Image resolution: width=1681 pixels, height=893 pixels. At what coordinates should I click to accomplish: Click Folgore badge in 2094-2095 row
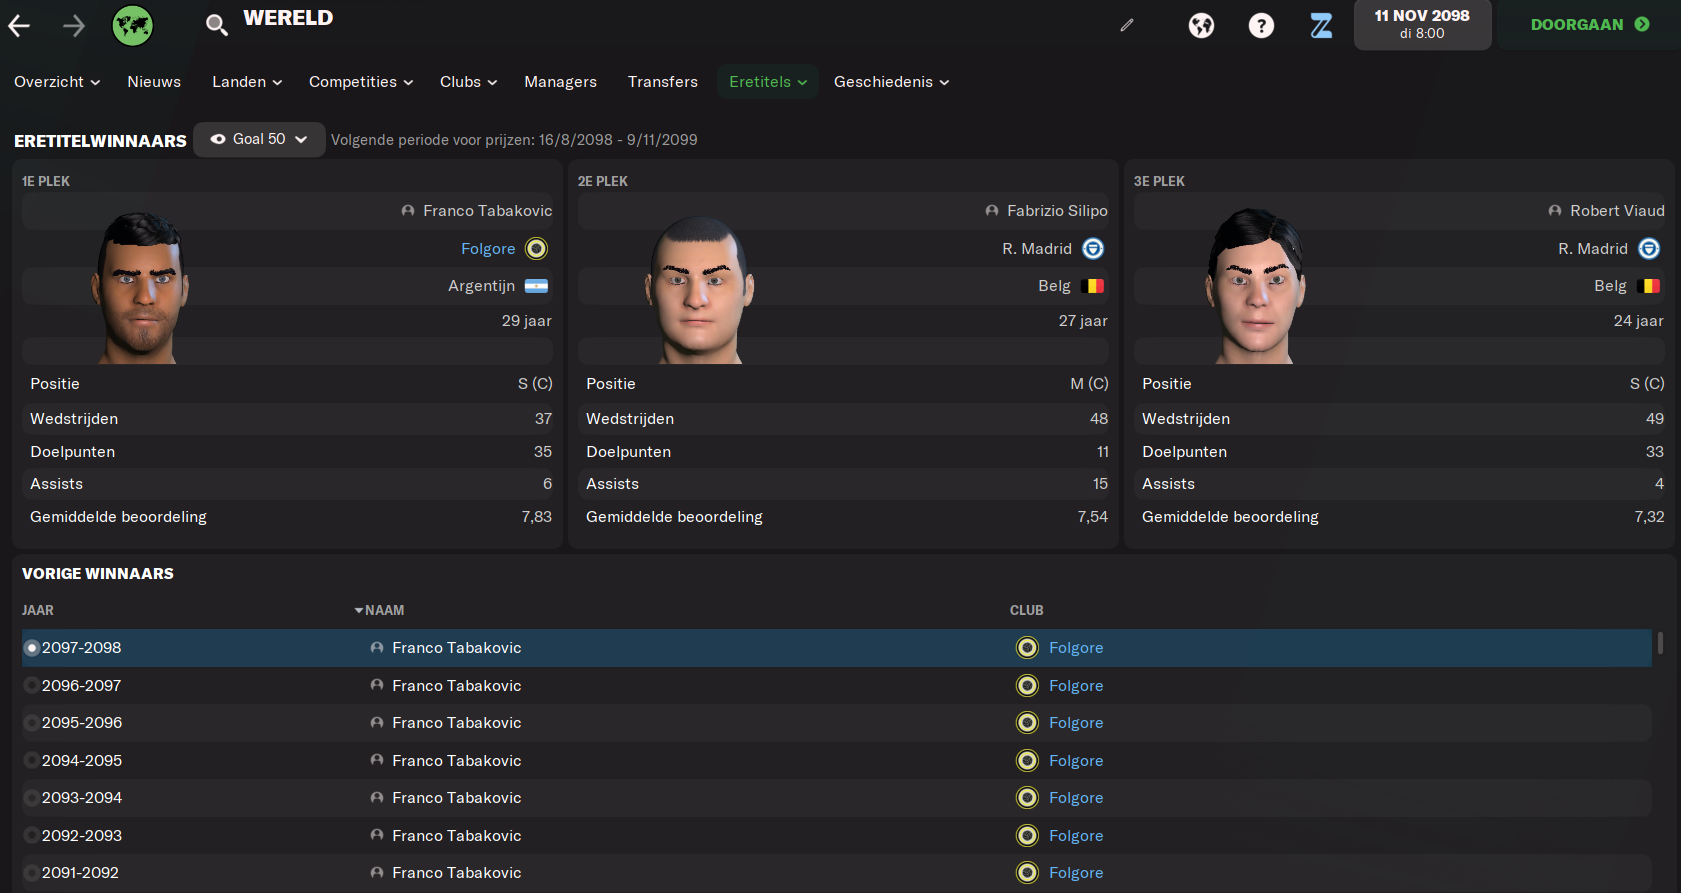click(x=1027, y=761)
